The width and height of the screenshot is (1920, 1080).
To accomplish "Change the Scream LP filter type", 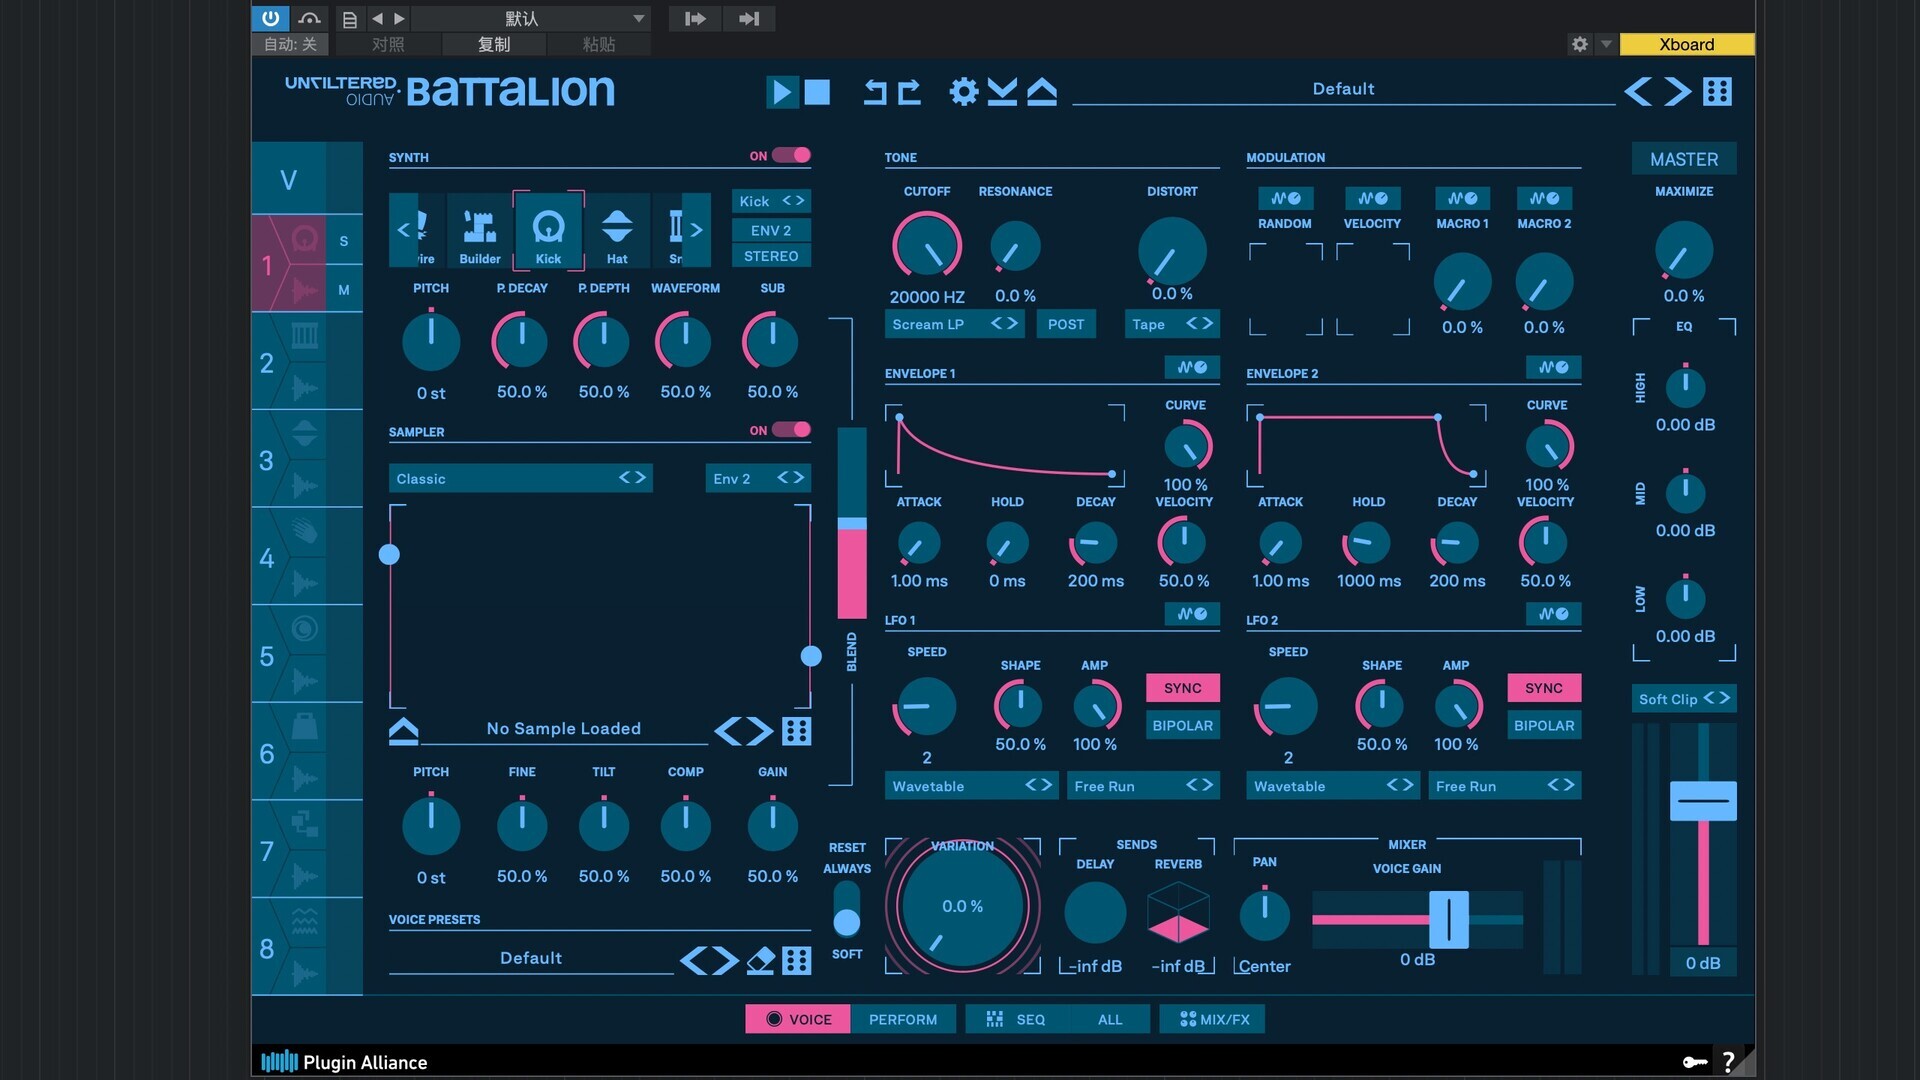I will (x=954, y=324).
